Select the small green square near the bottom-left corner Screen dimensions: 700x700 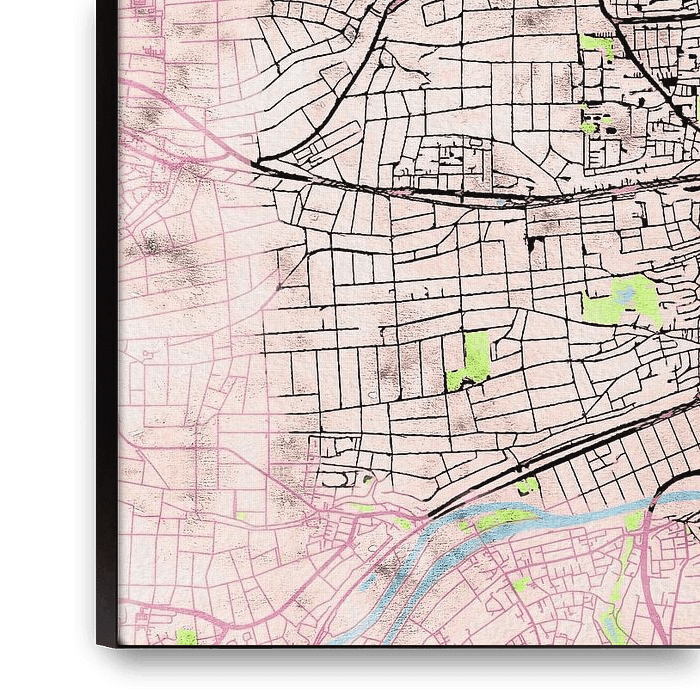click(186, 636)
